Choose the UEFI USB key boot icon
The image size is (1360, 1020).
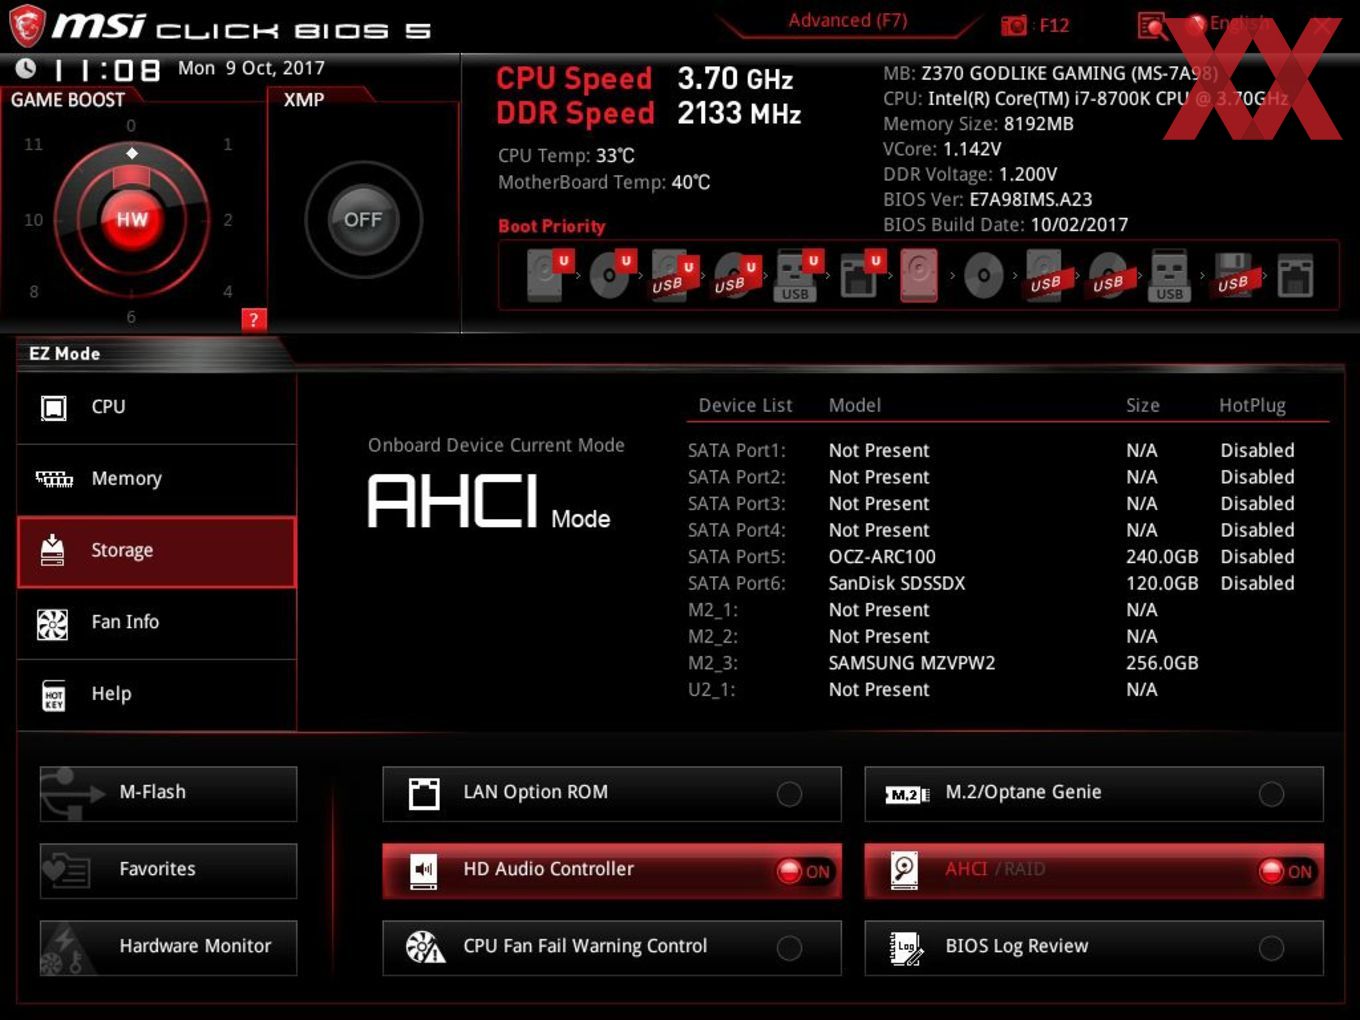tap(797, 276)
